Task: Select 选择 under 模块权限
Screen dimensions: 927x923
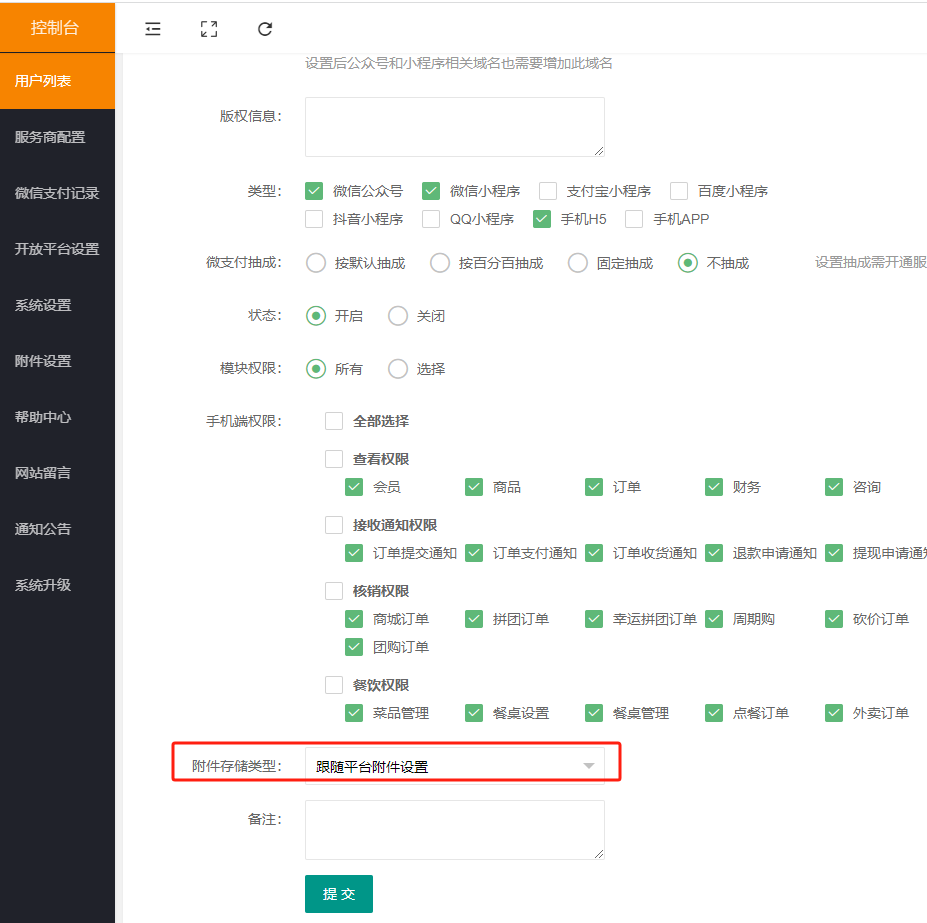Action: click(398, 369)
